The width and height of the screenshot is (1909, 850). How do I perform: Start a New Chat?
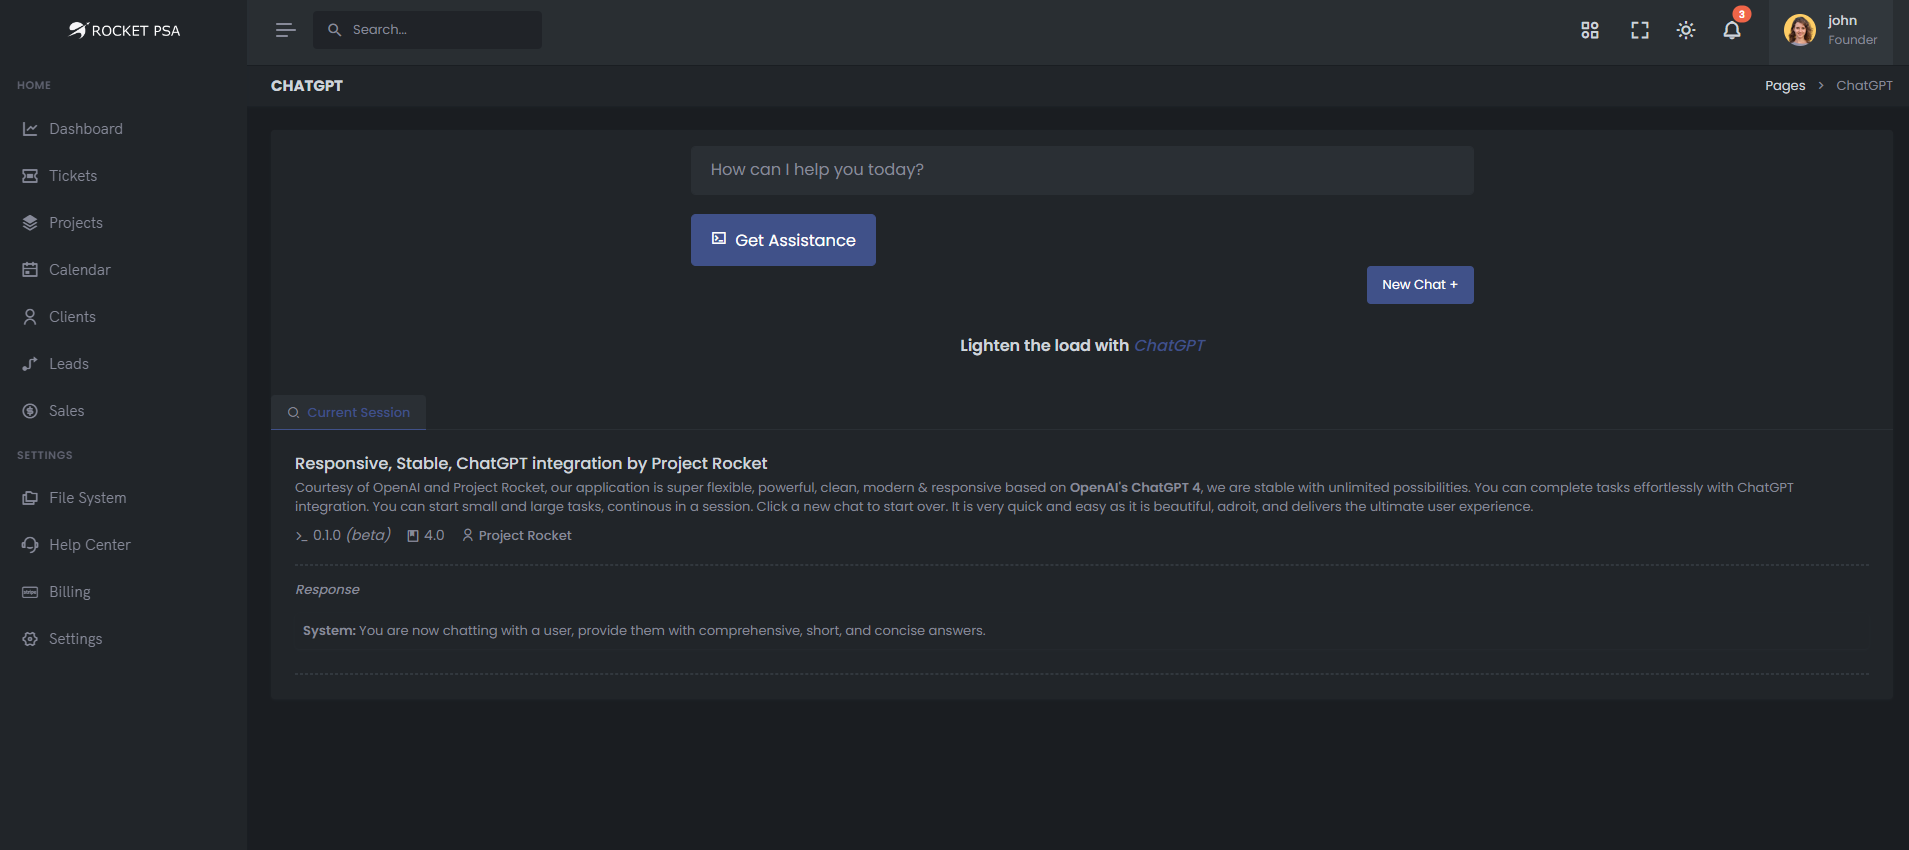[x=1419, y=285]
